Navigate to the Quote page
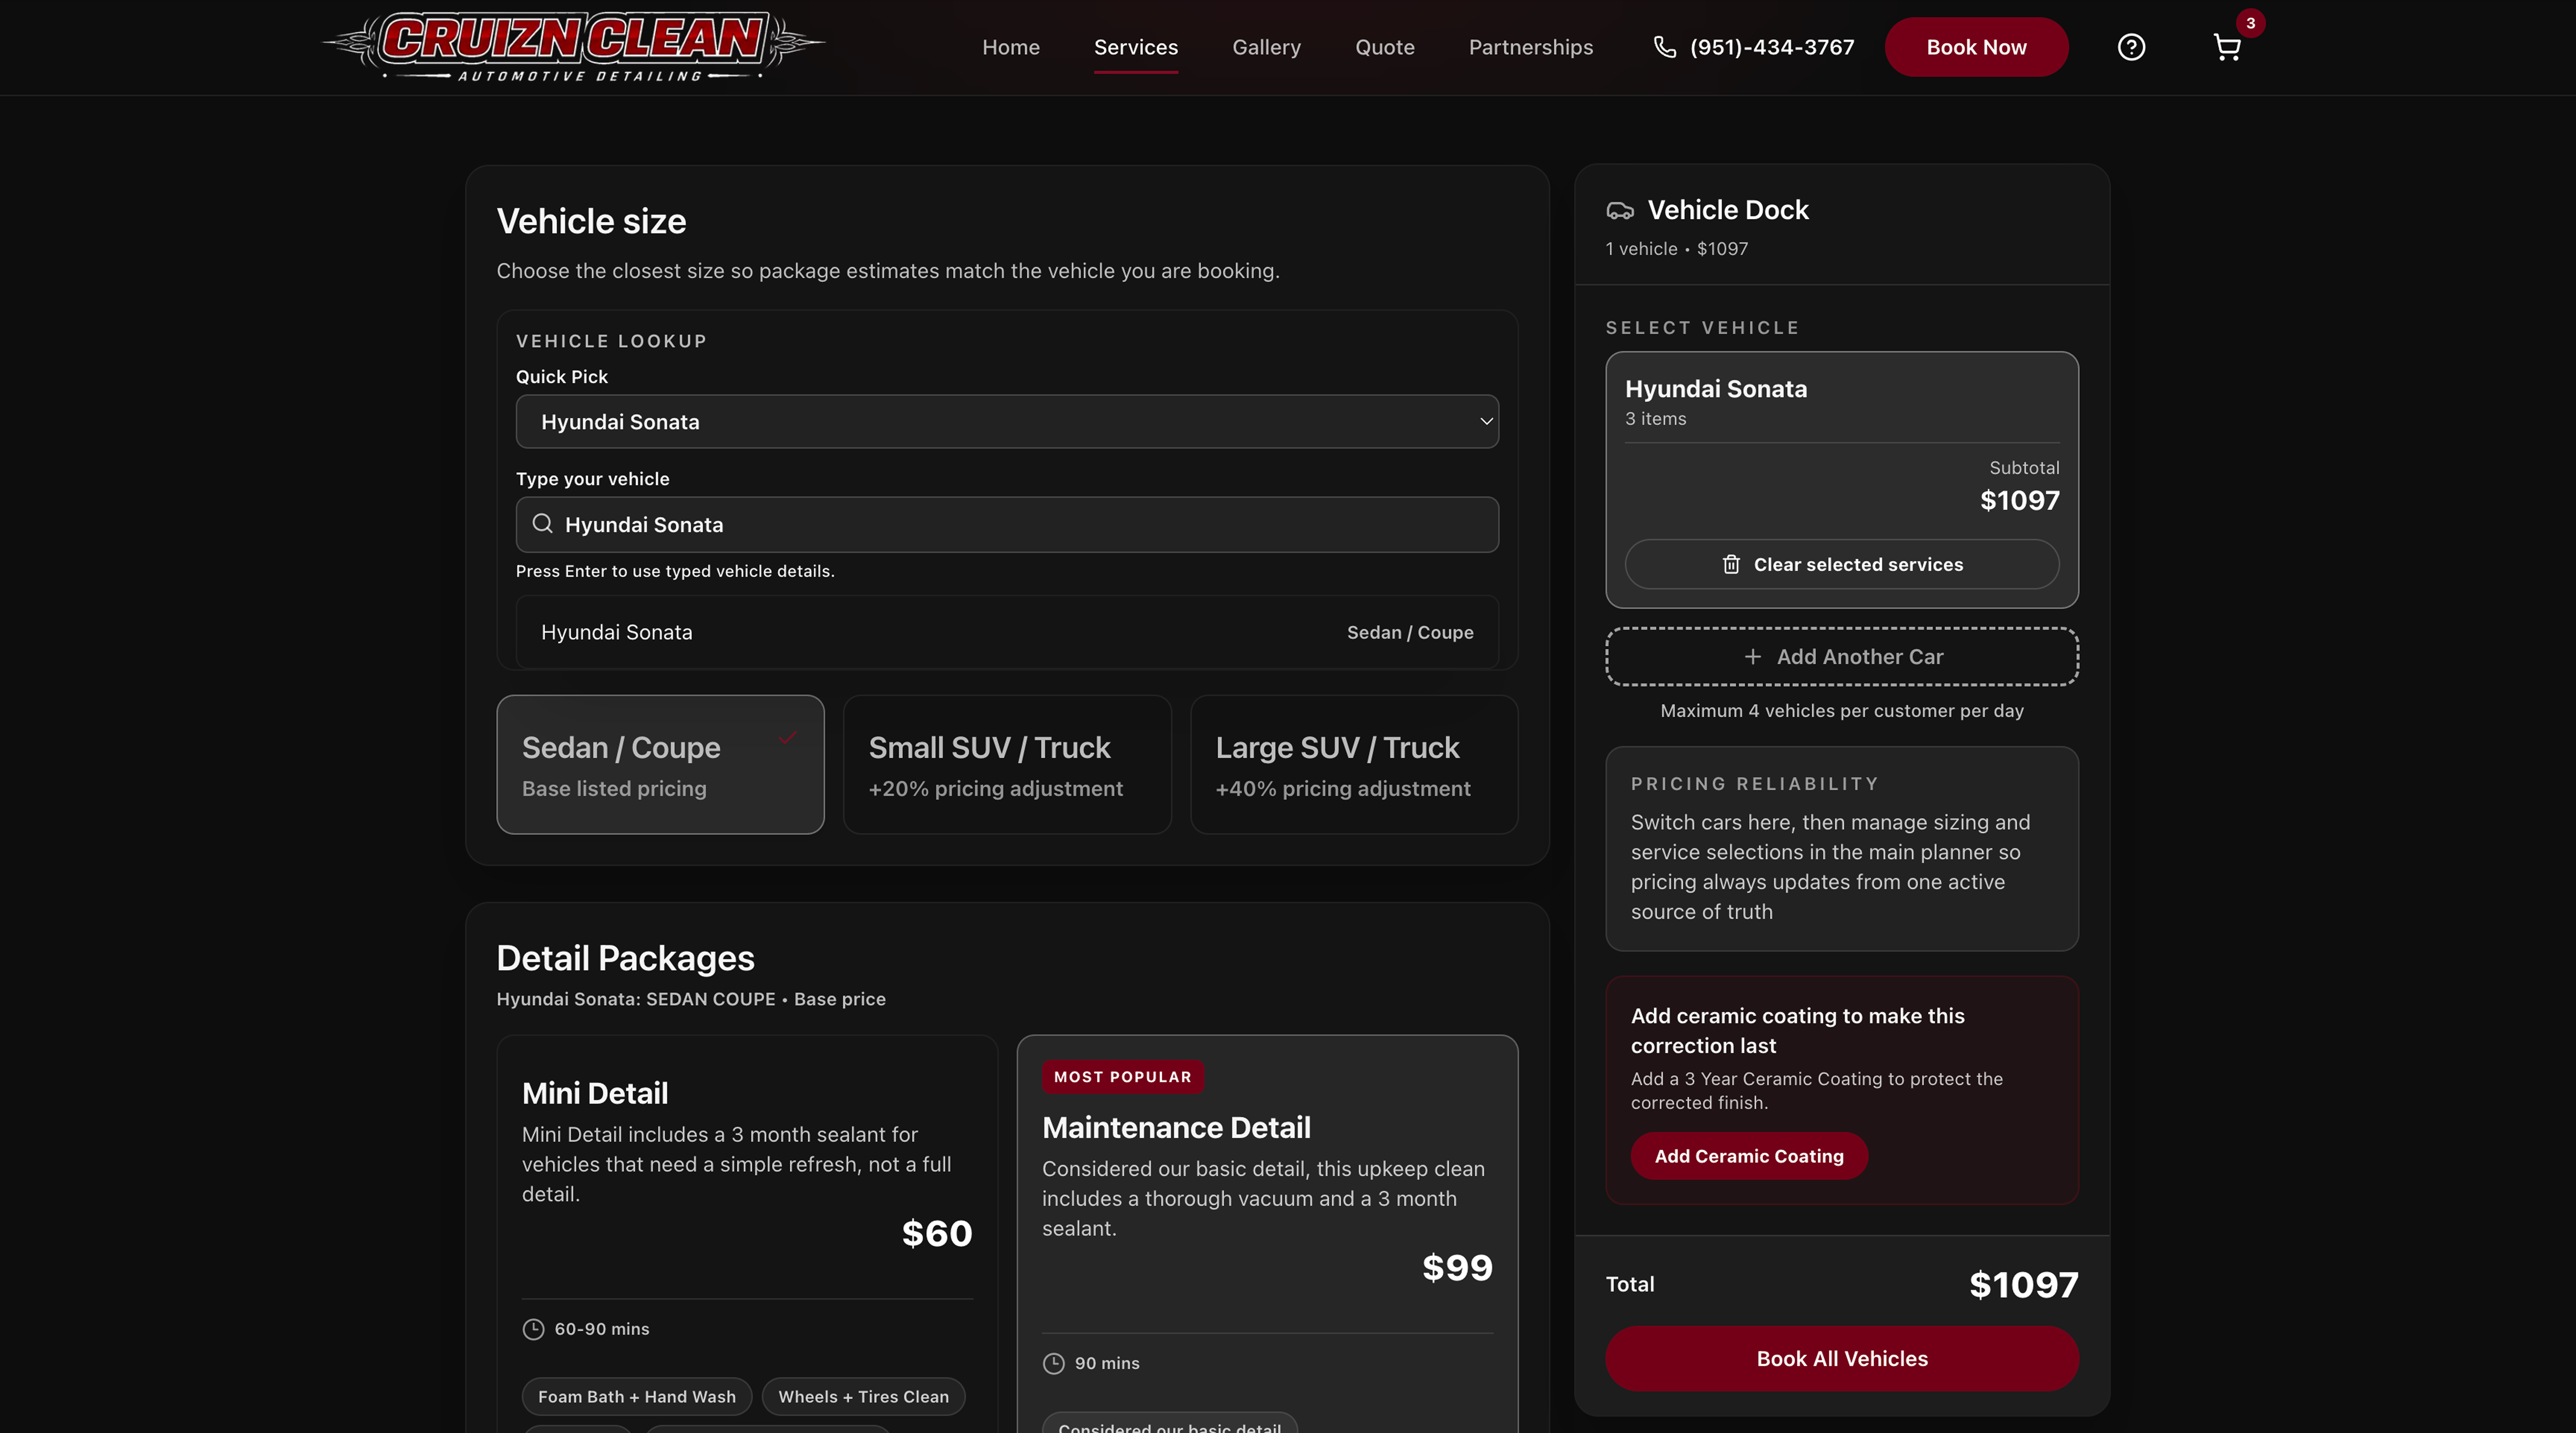2576x1433 pixels. [1384, 47]
